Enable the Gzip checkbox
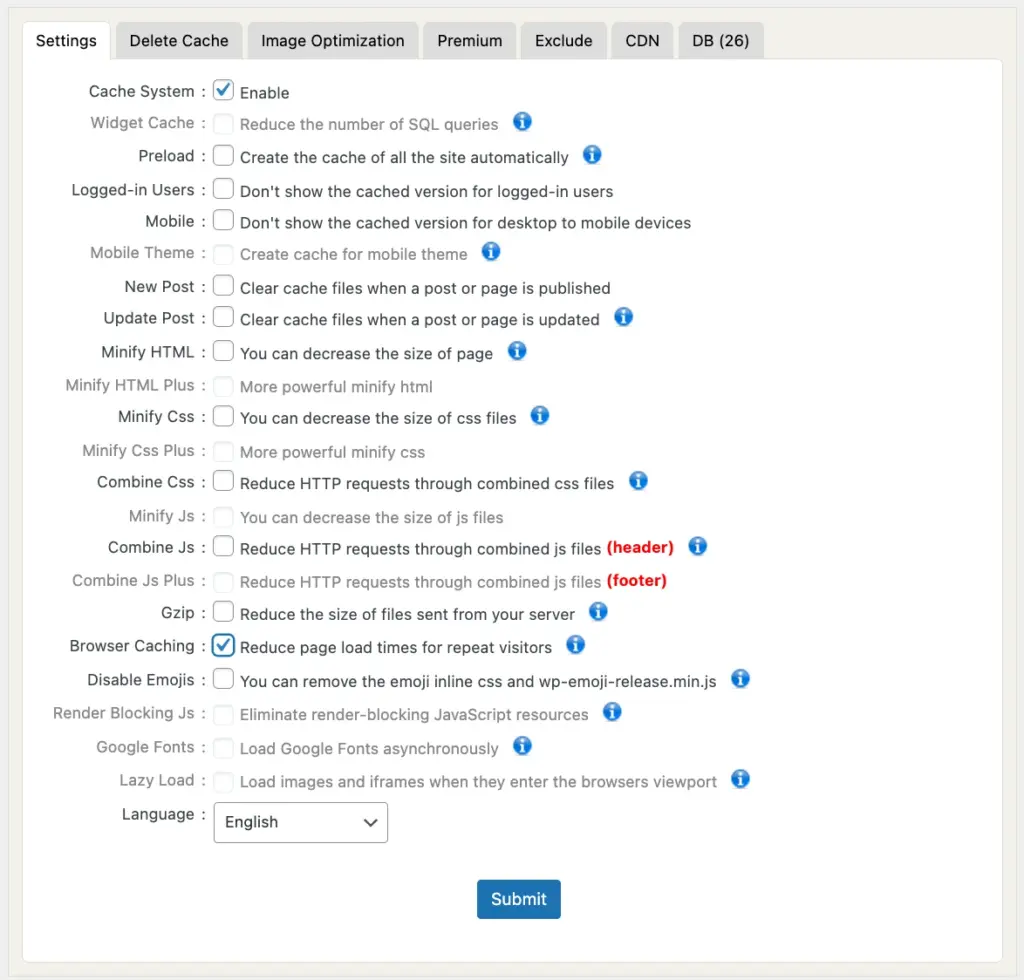 [x=223, y=612]
